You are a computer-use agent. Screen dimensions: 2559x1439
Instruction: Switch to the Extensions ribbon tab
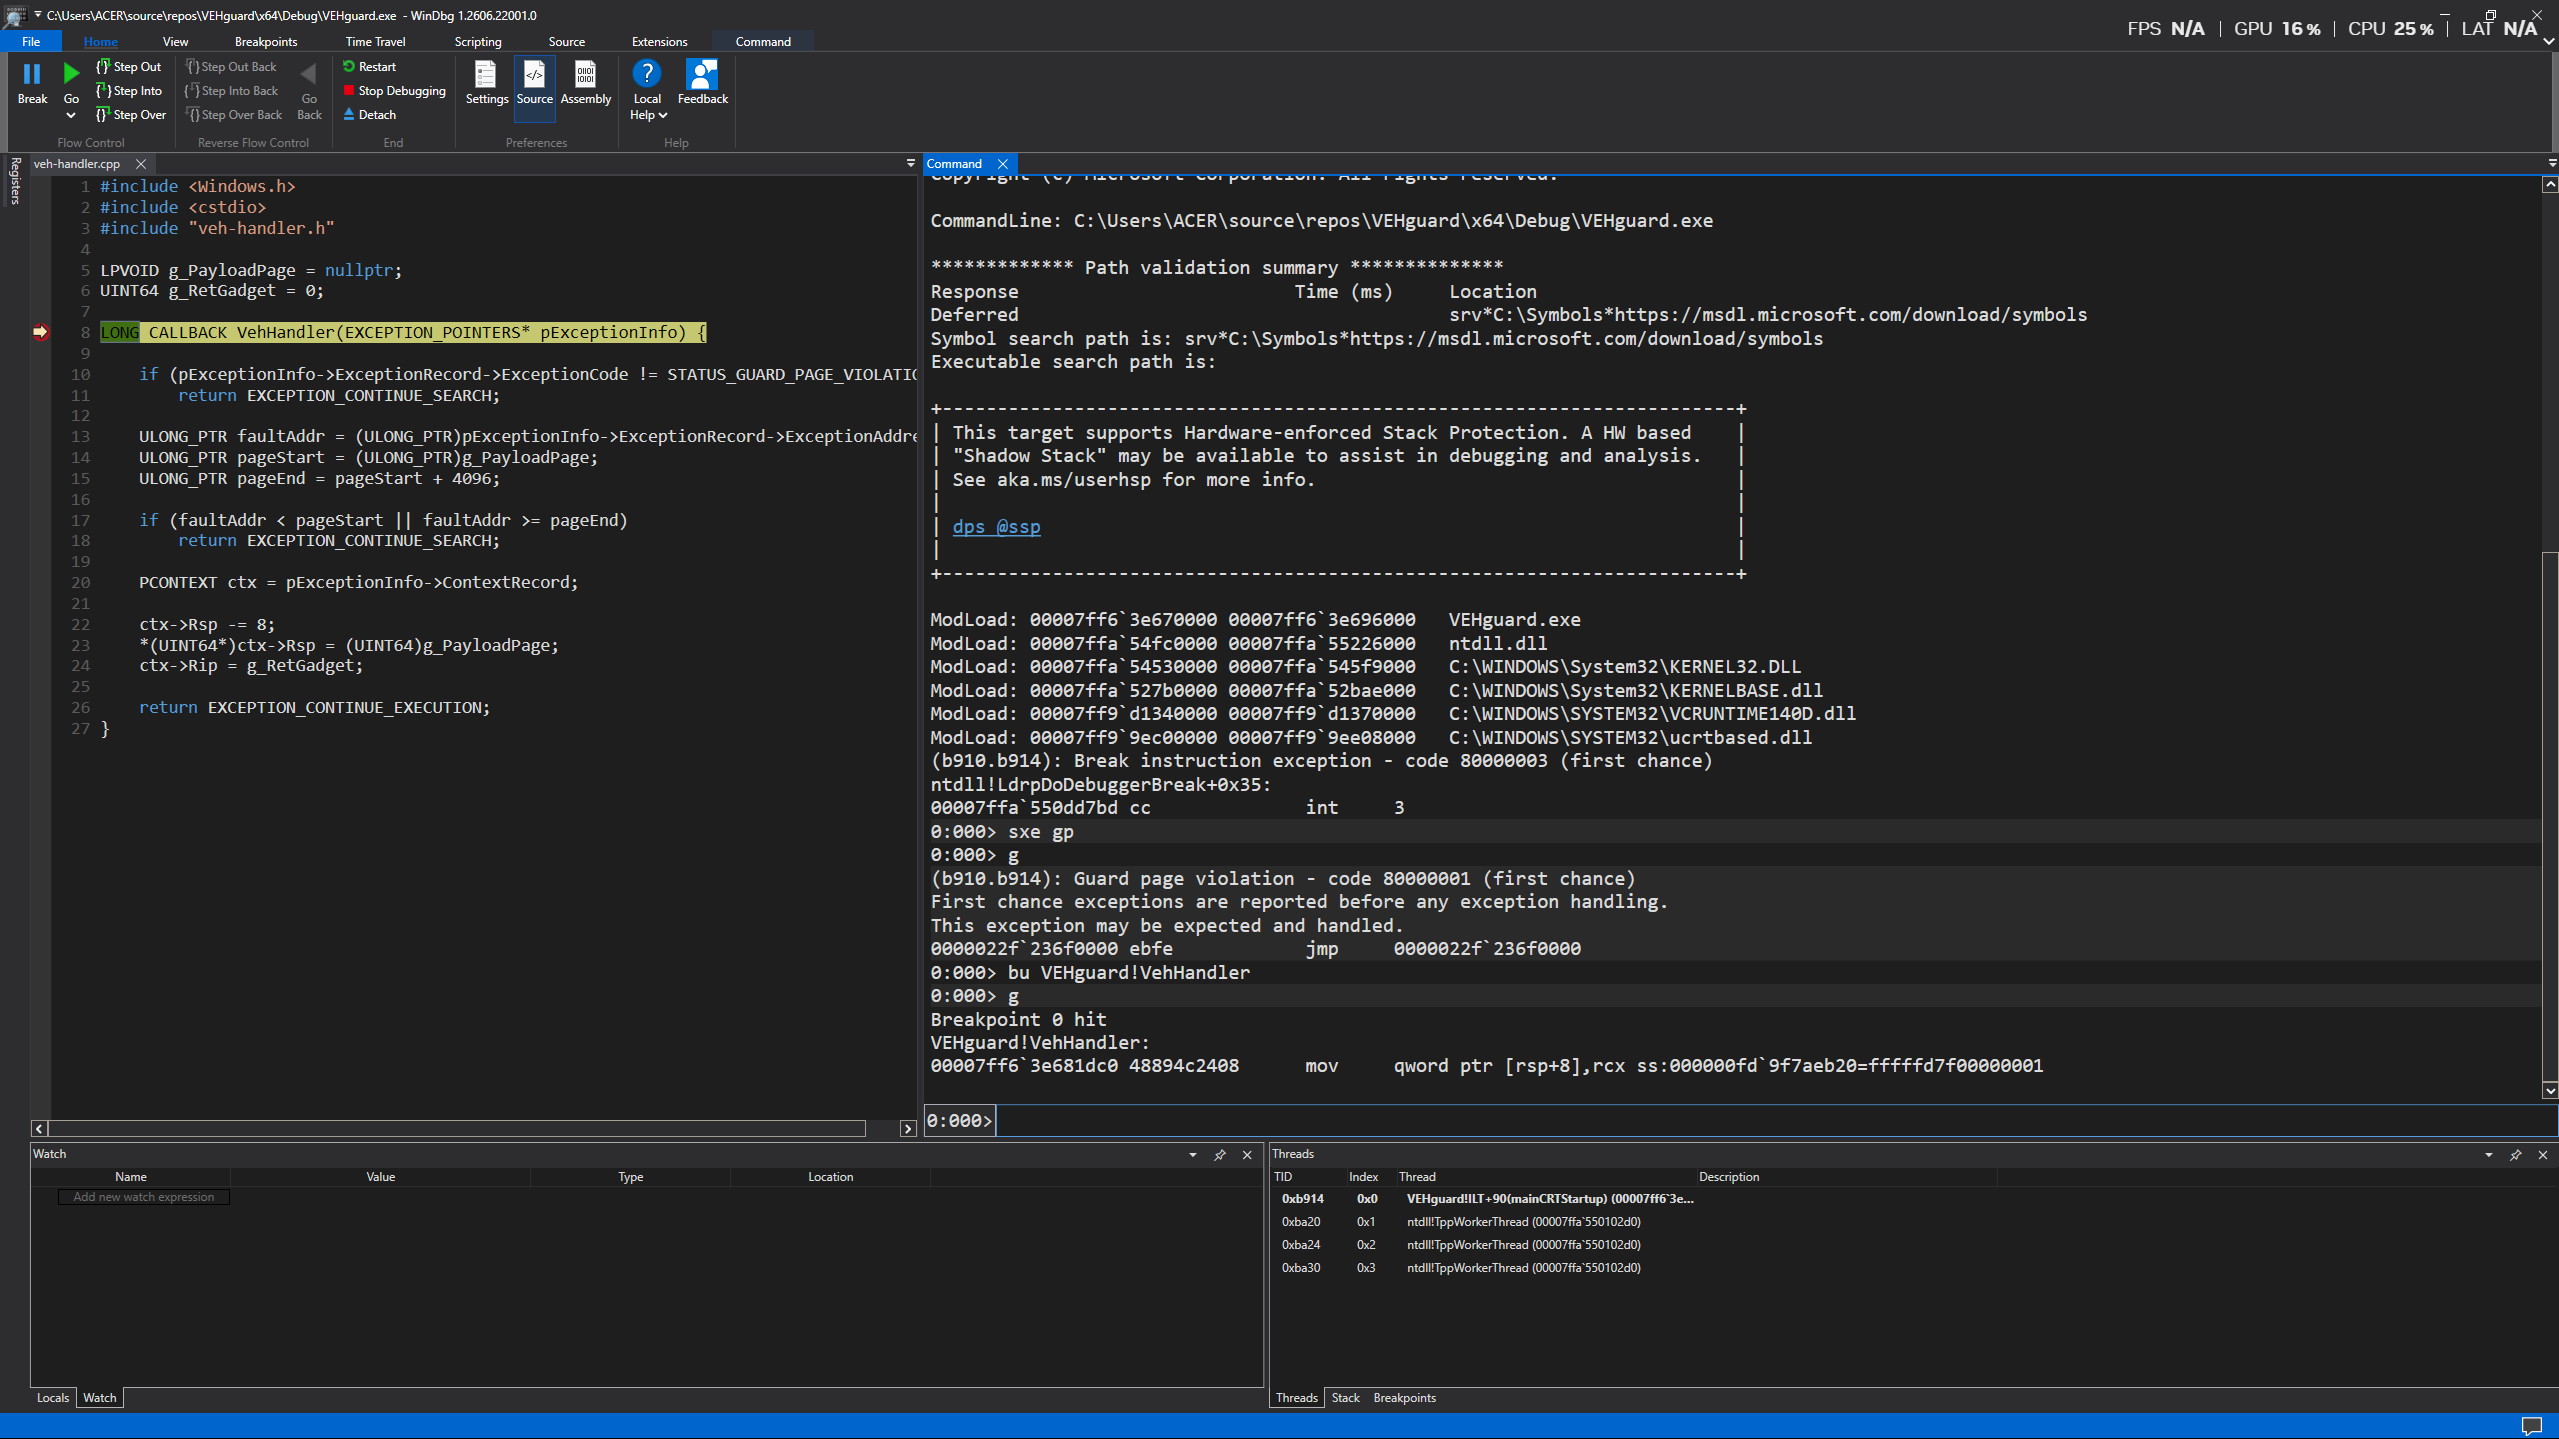click(659, 42)
